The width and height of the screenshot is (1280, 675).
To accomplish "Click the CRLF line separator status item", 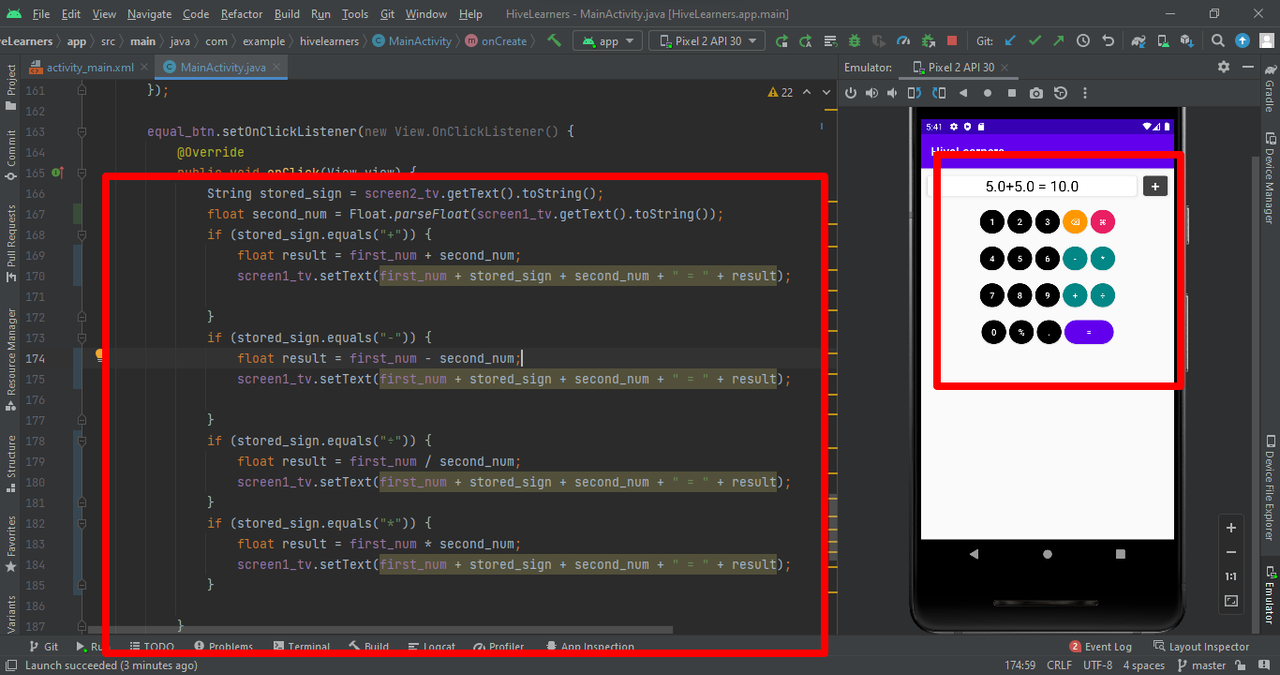I will pyautogui.click(x=1059, y=665).
